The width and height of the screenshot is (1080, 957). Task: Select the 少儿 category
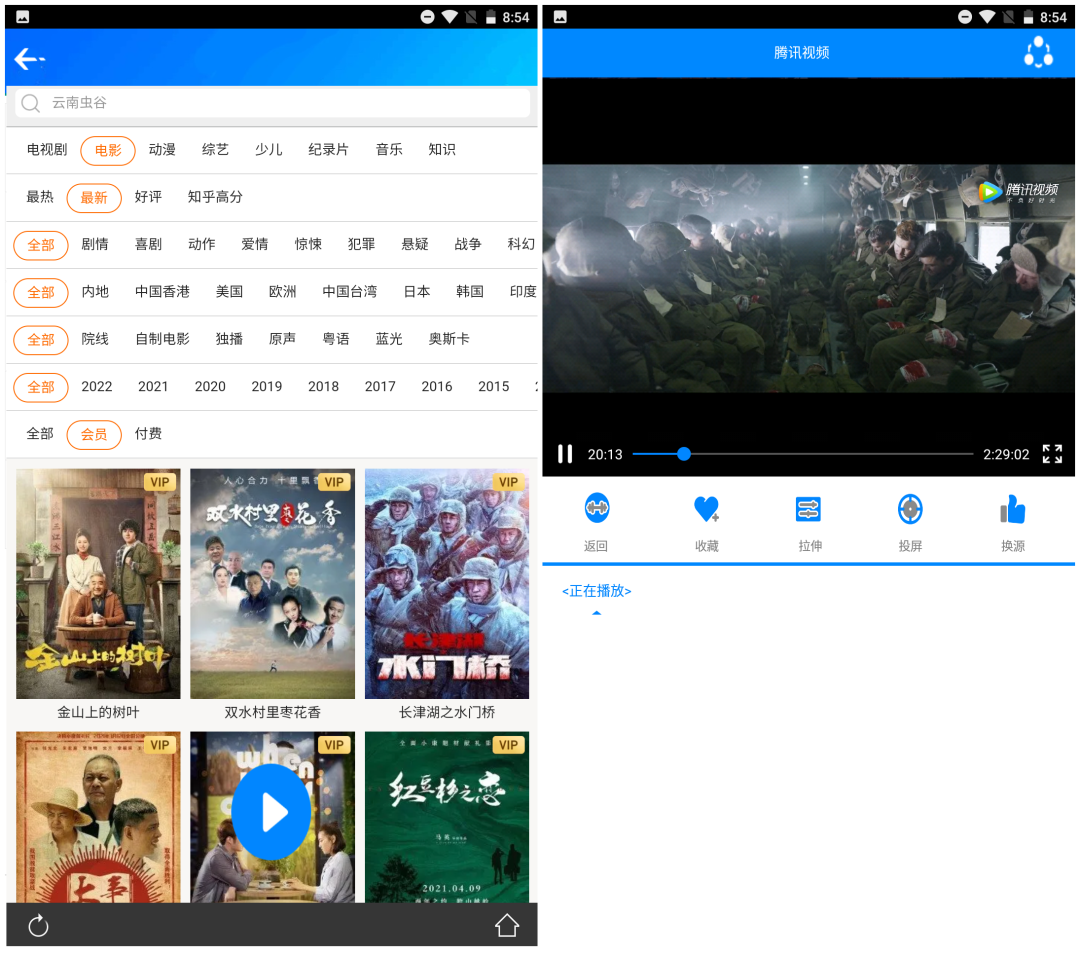pyautogui.click(x=269, y=150)
